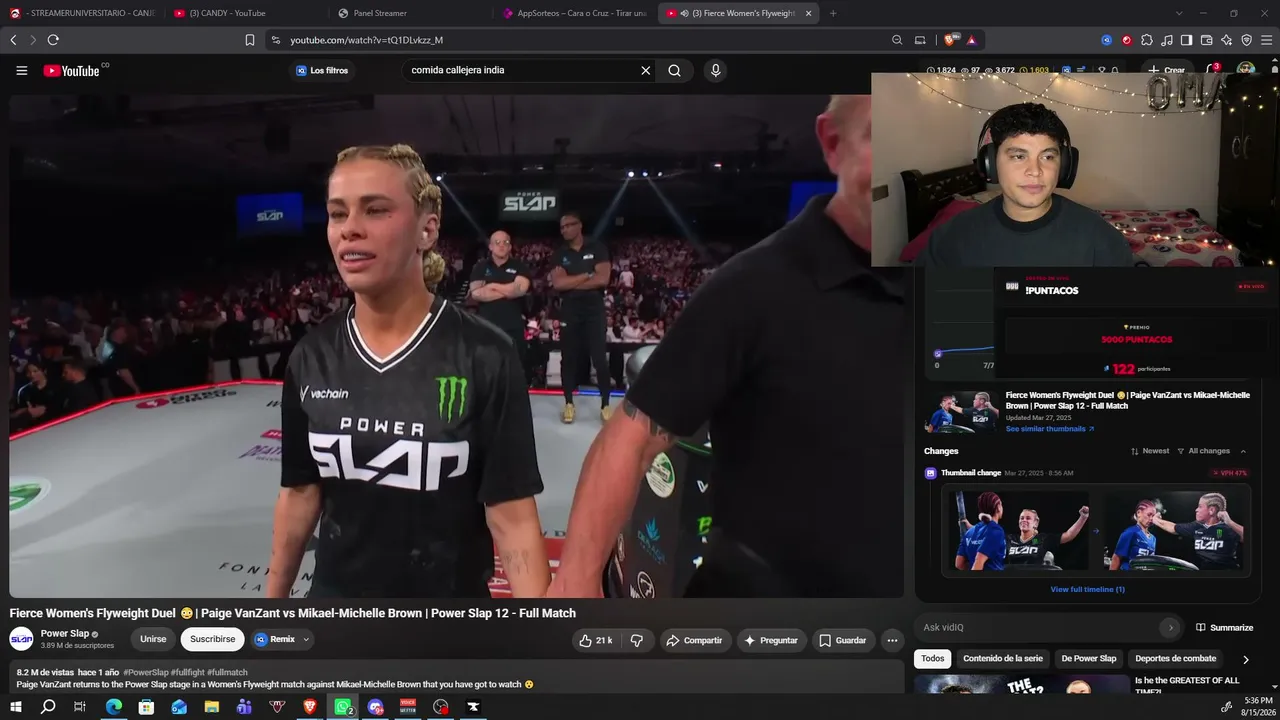Click the Crear button

1166,71
